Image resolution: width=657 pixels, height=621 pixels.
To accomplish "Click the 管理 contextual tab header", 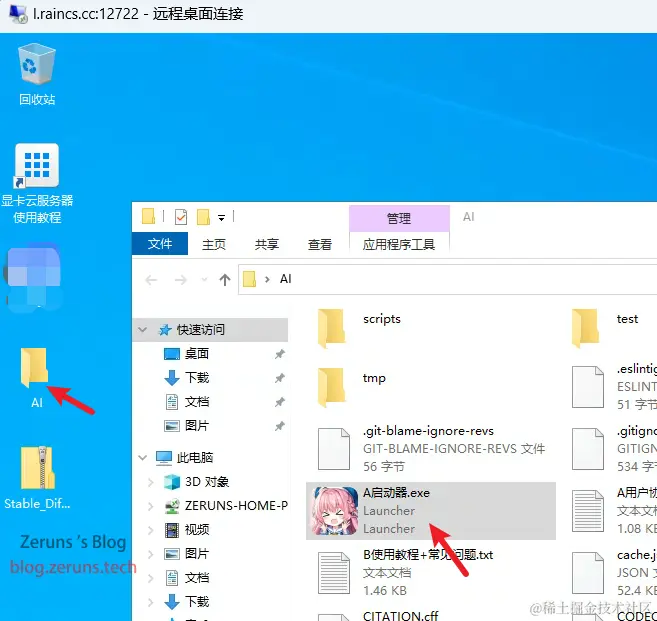I will point(399,218).
